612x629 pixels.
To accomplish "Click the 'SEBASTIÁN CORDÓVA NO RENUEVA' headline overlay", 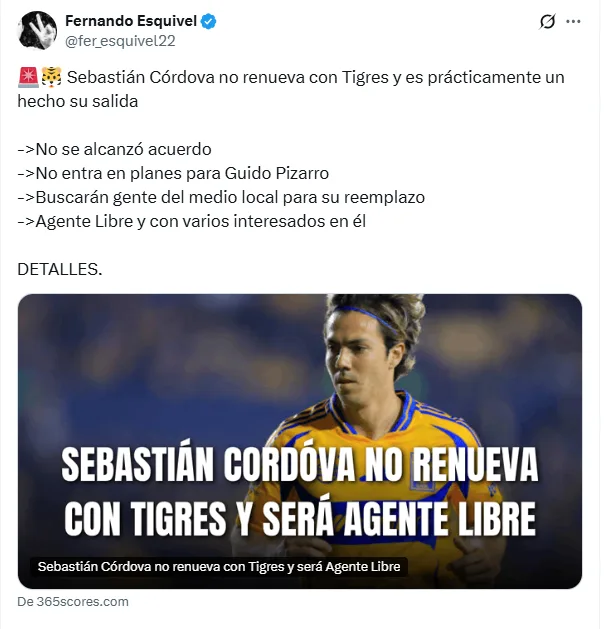I will tap(300, 465).
